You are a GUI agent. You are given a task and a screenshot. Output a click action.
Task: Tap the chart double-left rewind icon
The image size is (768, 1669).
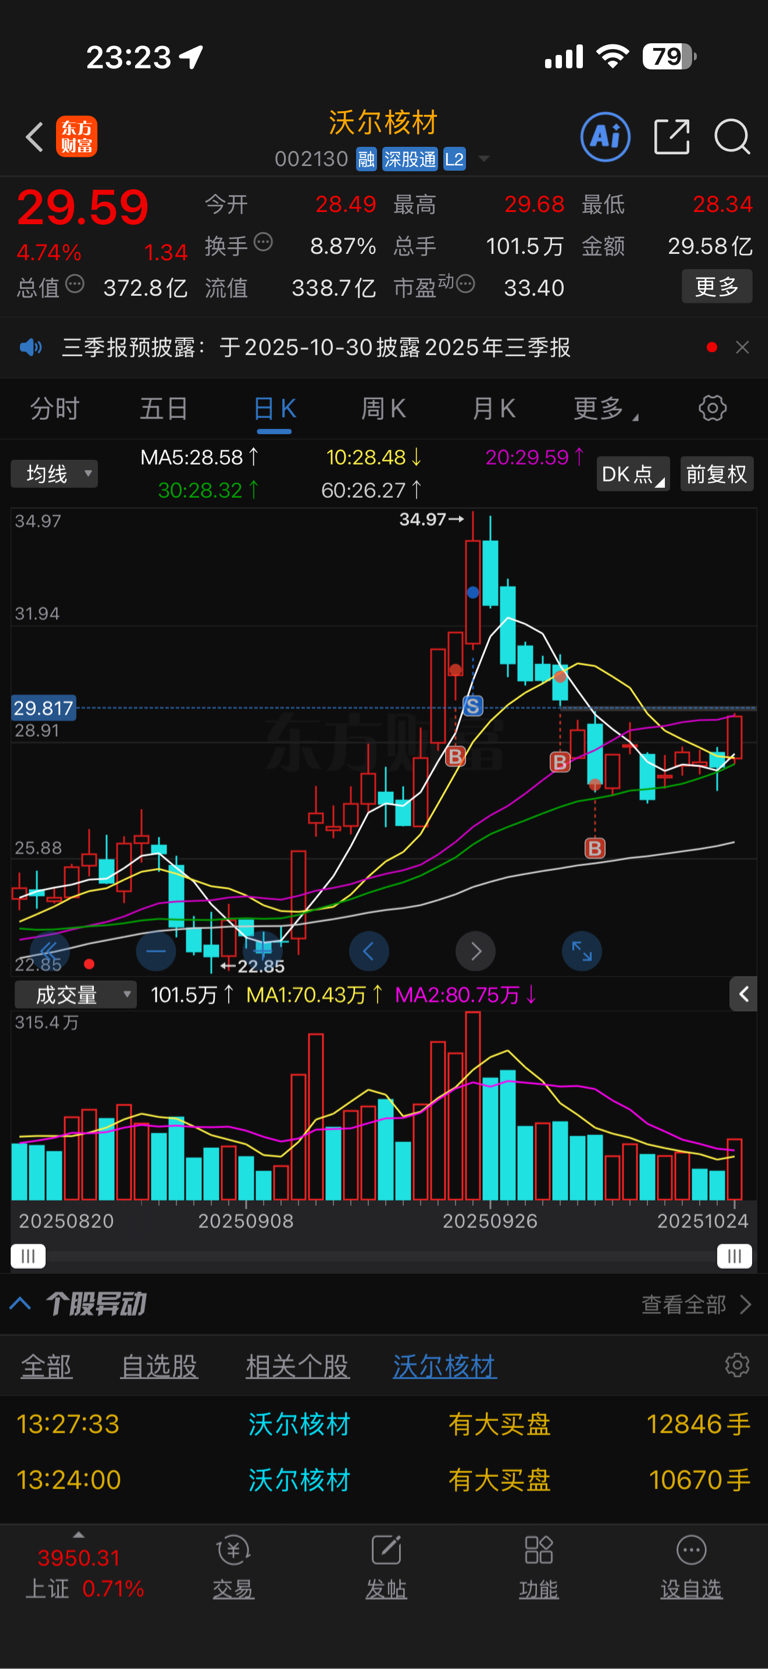tap(48, 951)
